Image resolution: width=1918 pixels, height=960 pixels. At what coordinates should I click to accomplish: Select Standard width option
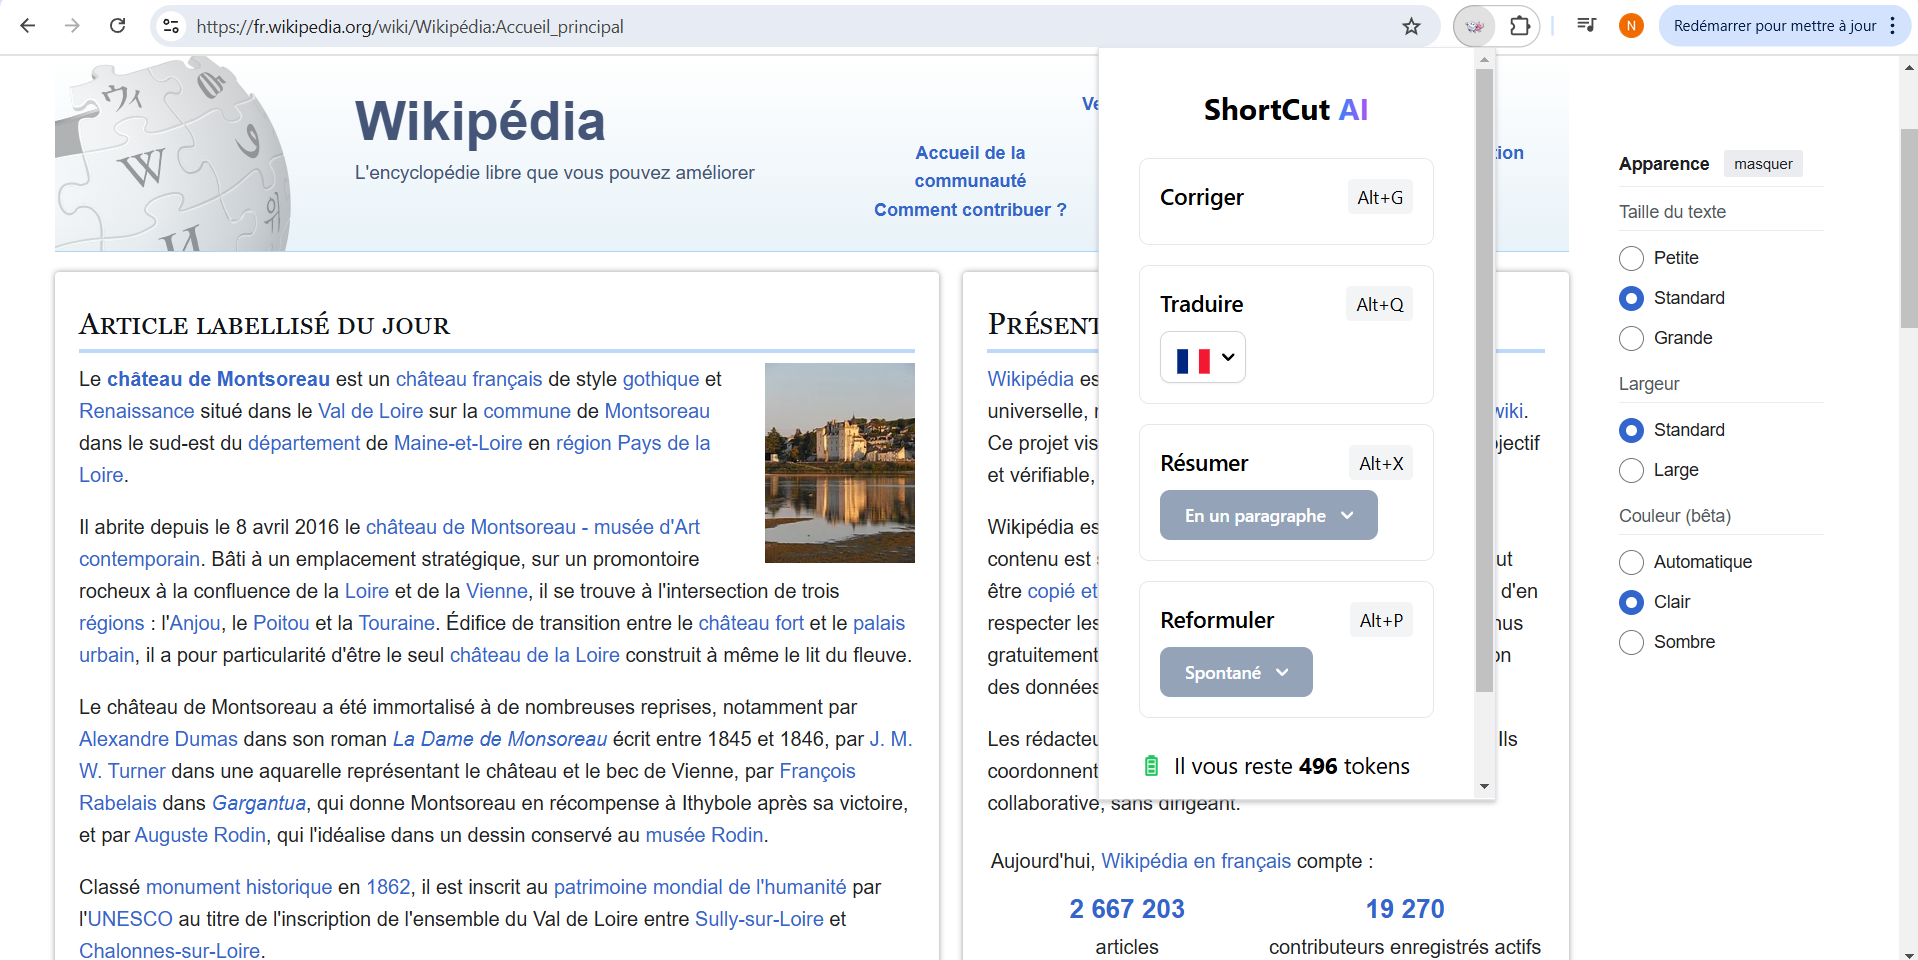click(1631, 430)
